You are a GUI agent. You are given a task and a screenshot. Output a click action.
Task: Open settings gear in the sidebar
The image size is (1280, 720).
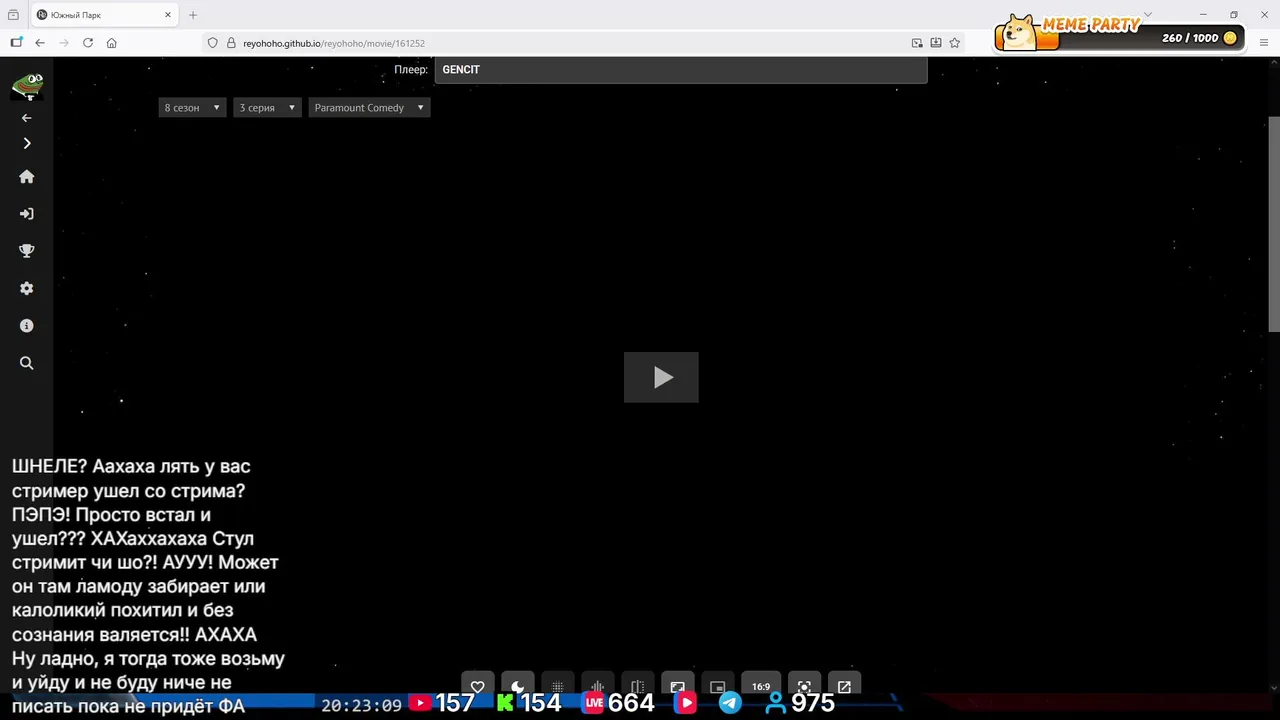click(x=27, y=288)
